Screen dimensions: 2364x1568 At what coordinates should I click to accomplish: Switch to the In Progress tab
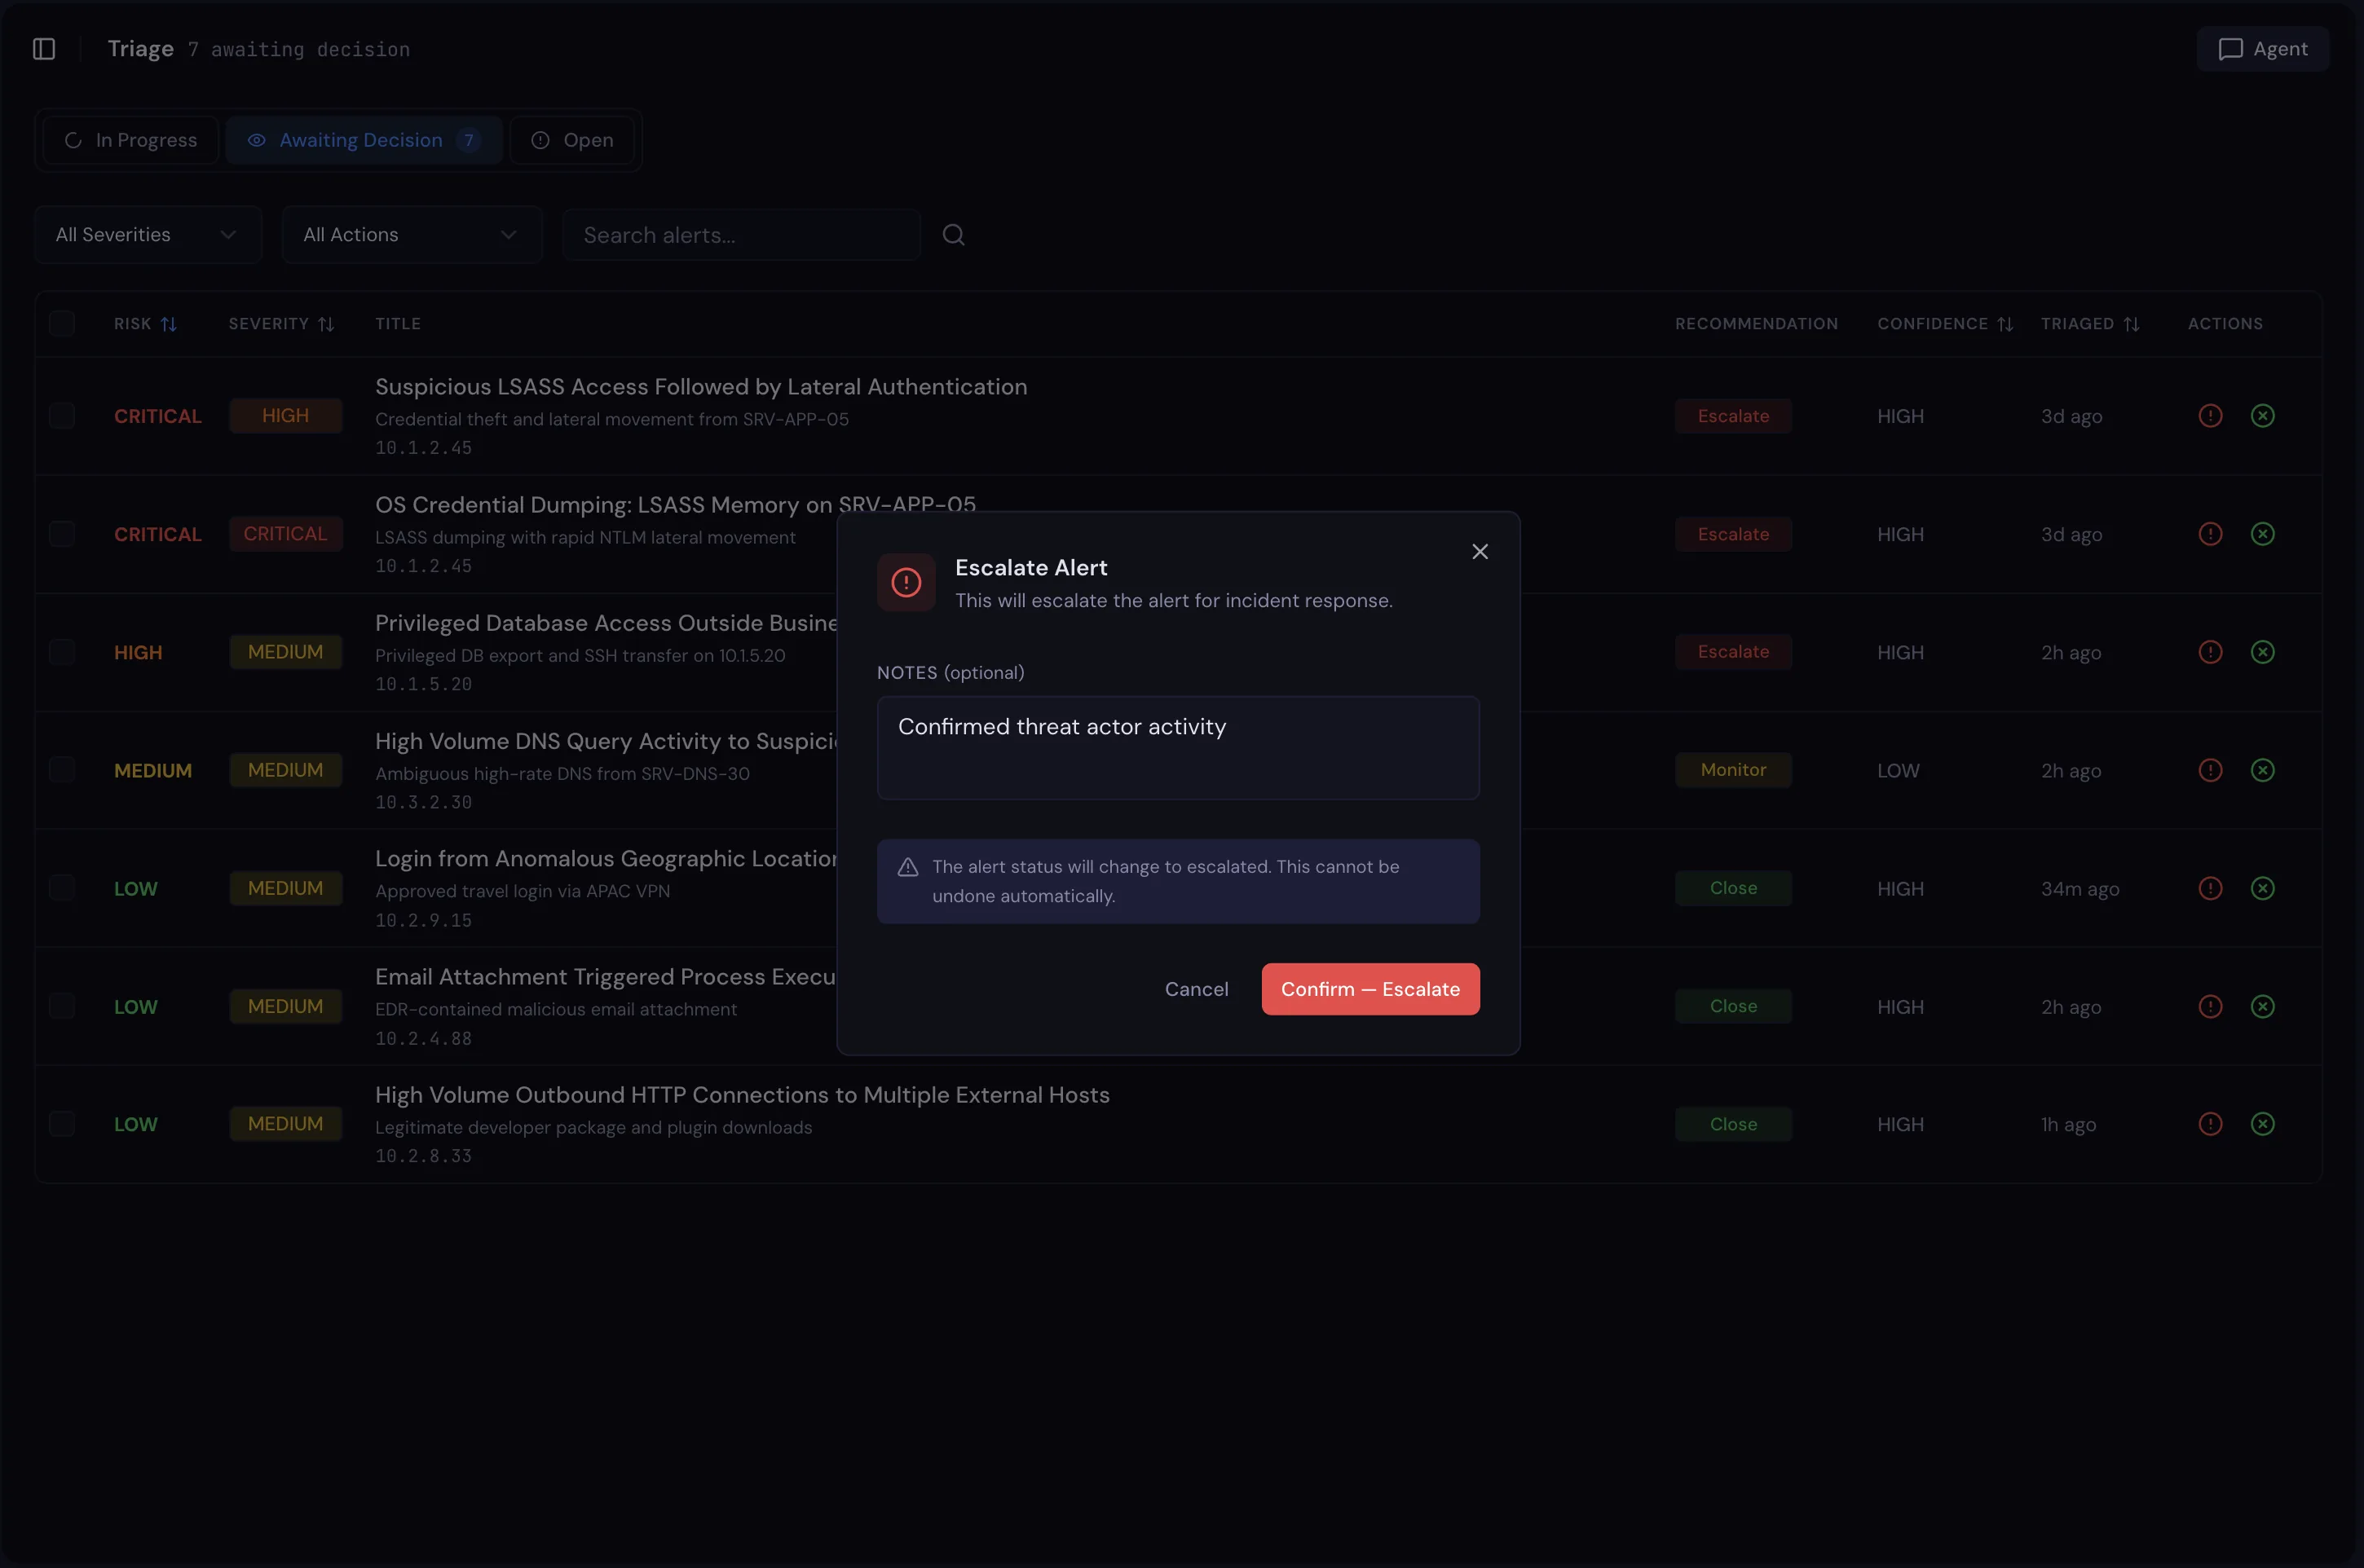(130, 140)
